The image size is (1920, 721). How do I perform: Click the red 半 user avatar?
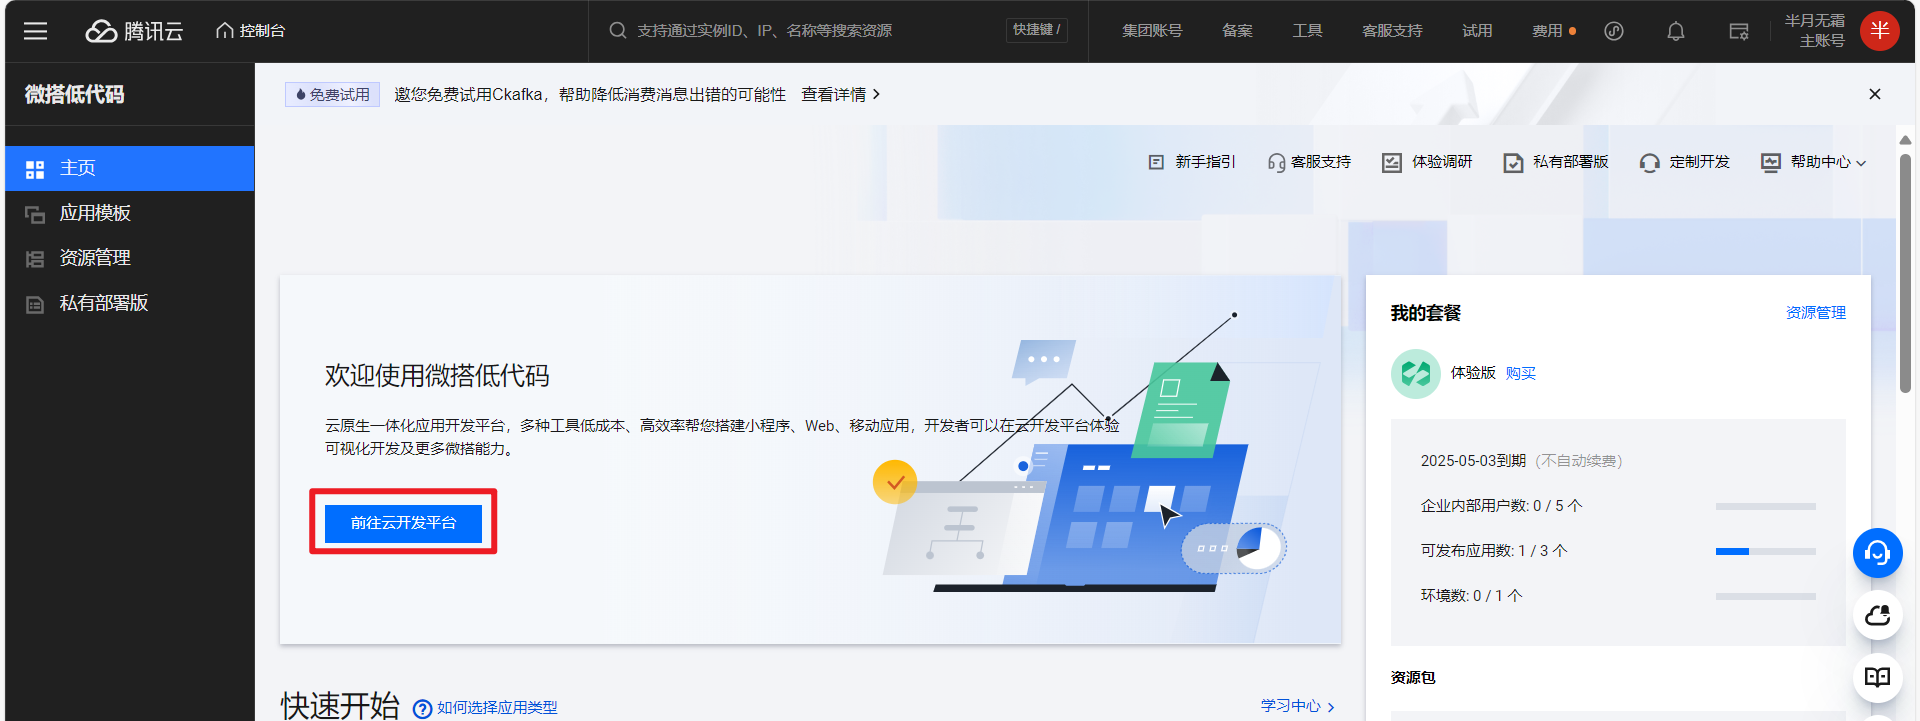point(1880,31)
